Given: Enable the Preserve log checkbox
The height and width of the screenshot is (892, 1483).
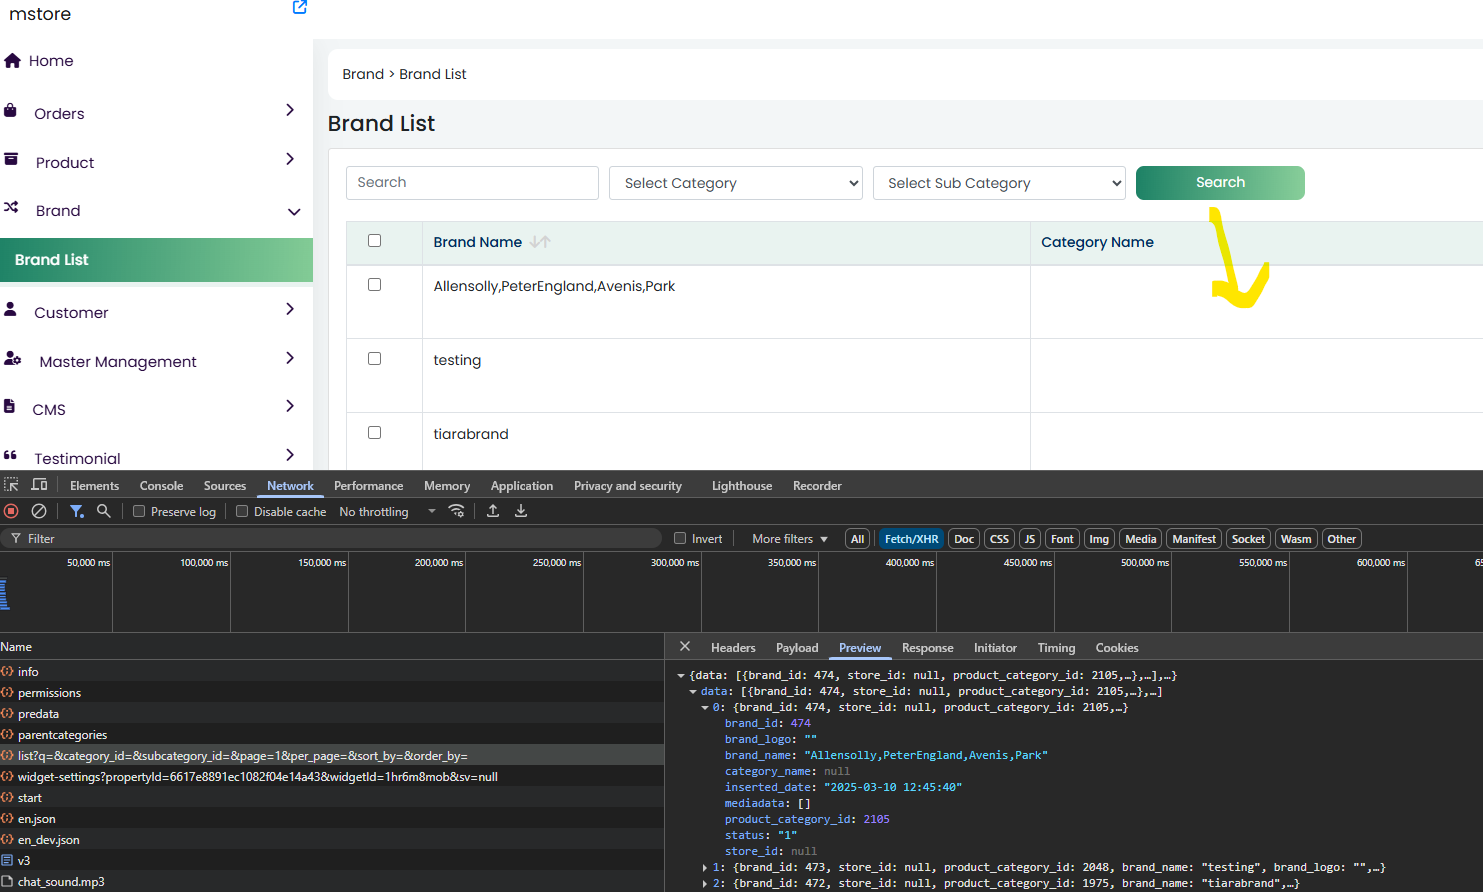Looking at the screenshot, I should [x=139, y=511].
